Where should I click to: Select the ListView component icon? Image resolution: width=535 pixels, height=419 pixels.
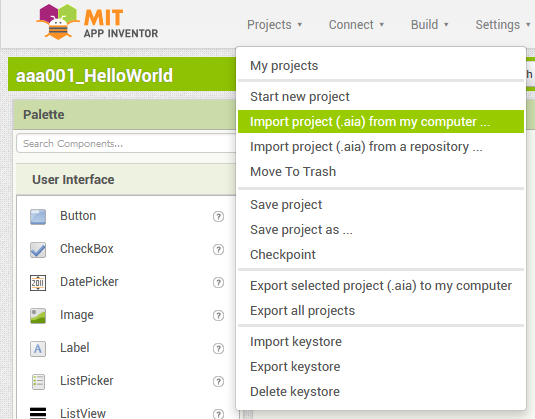pos(38,413)
